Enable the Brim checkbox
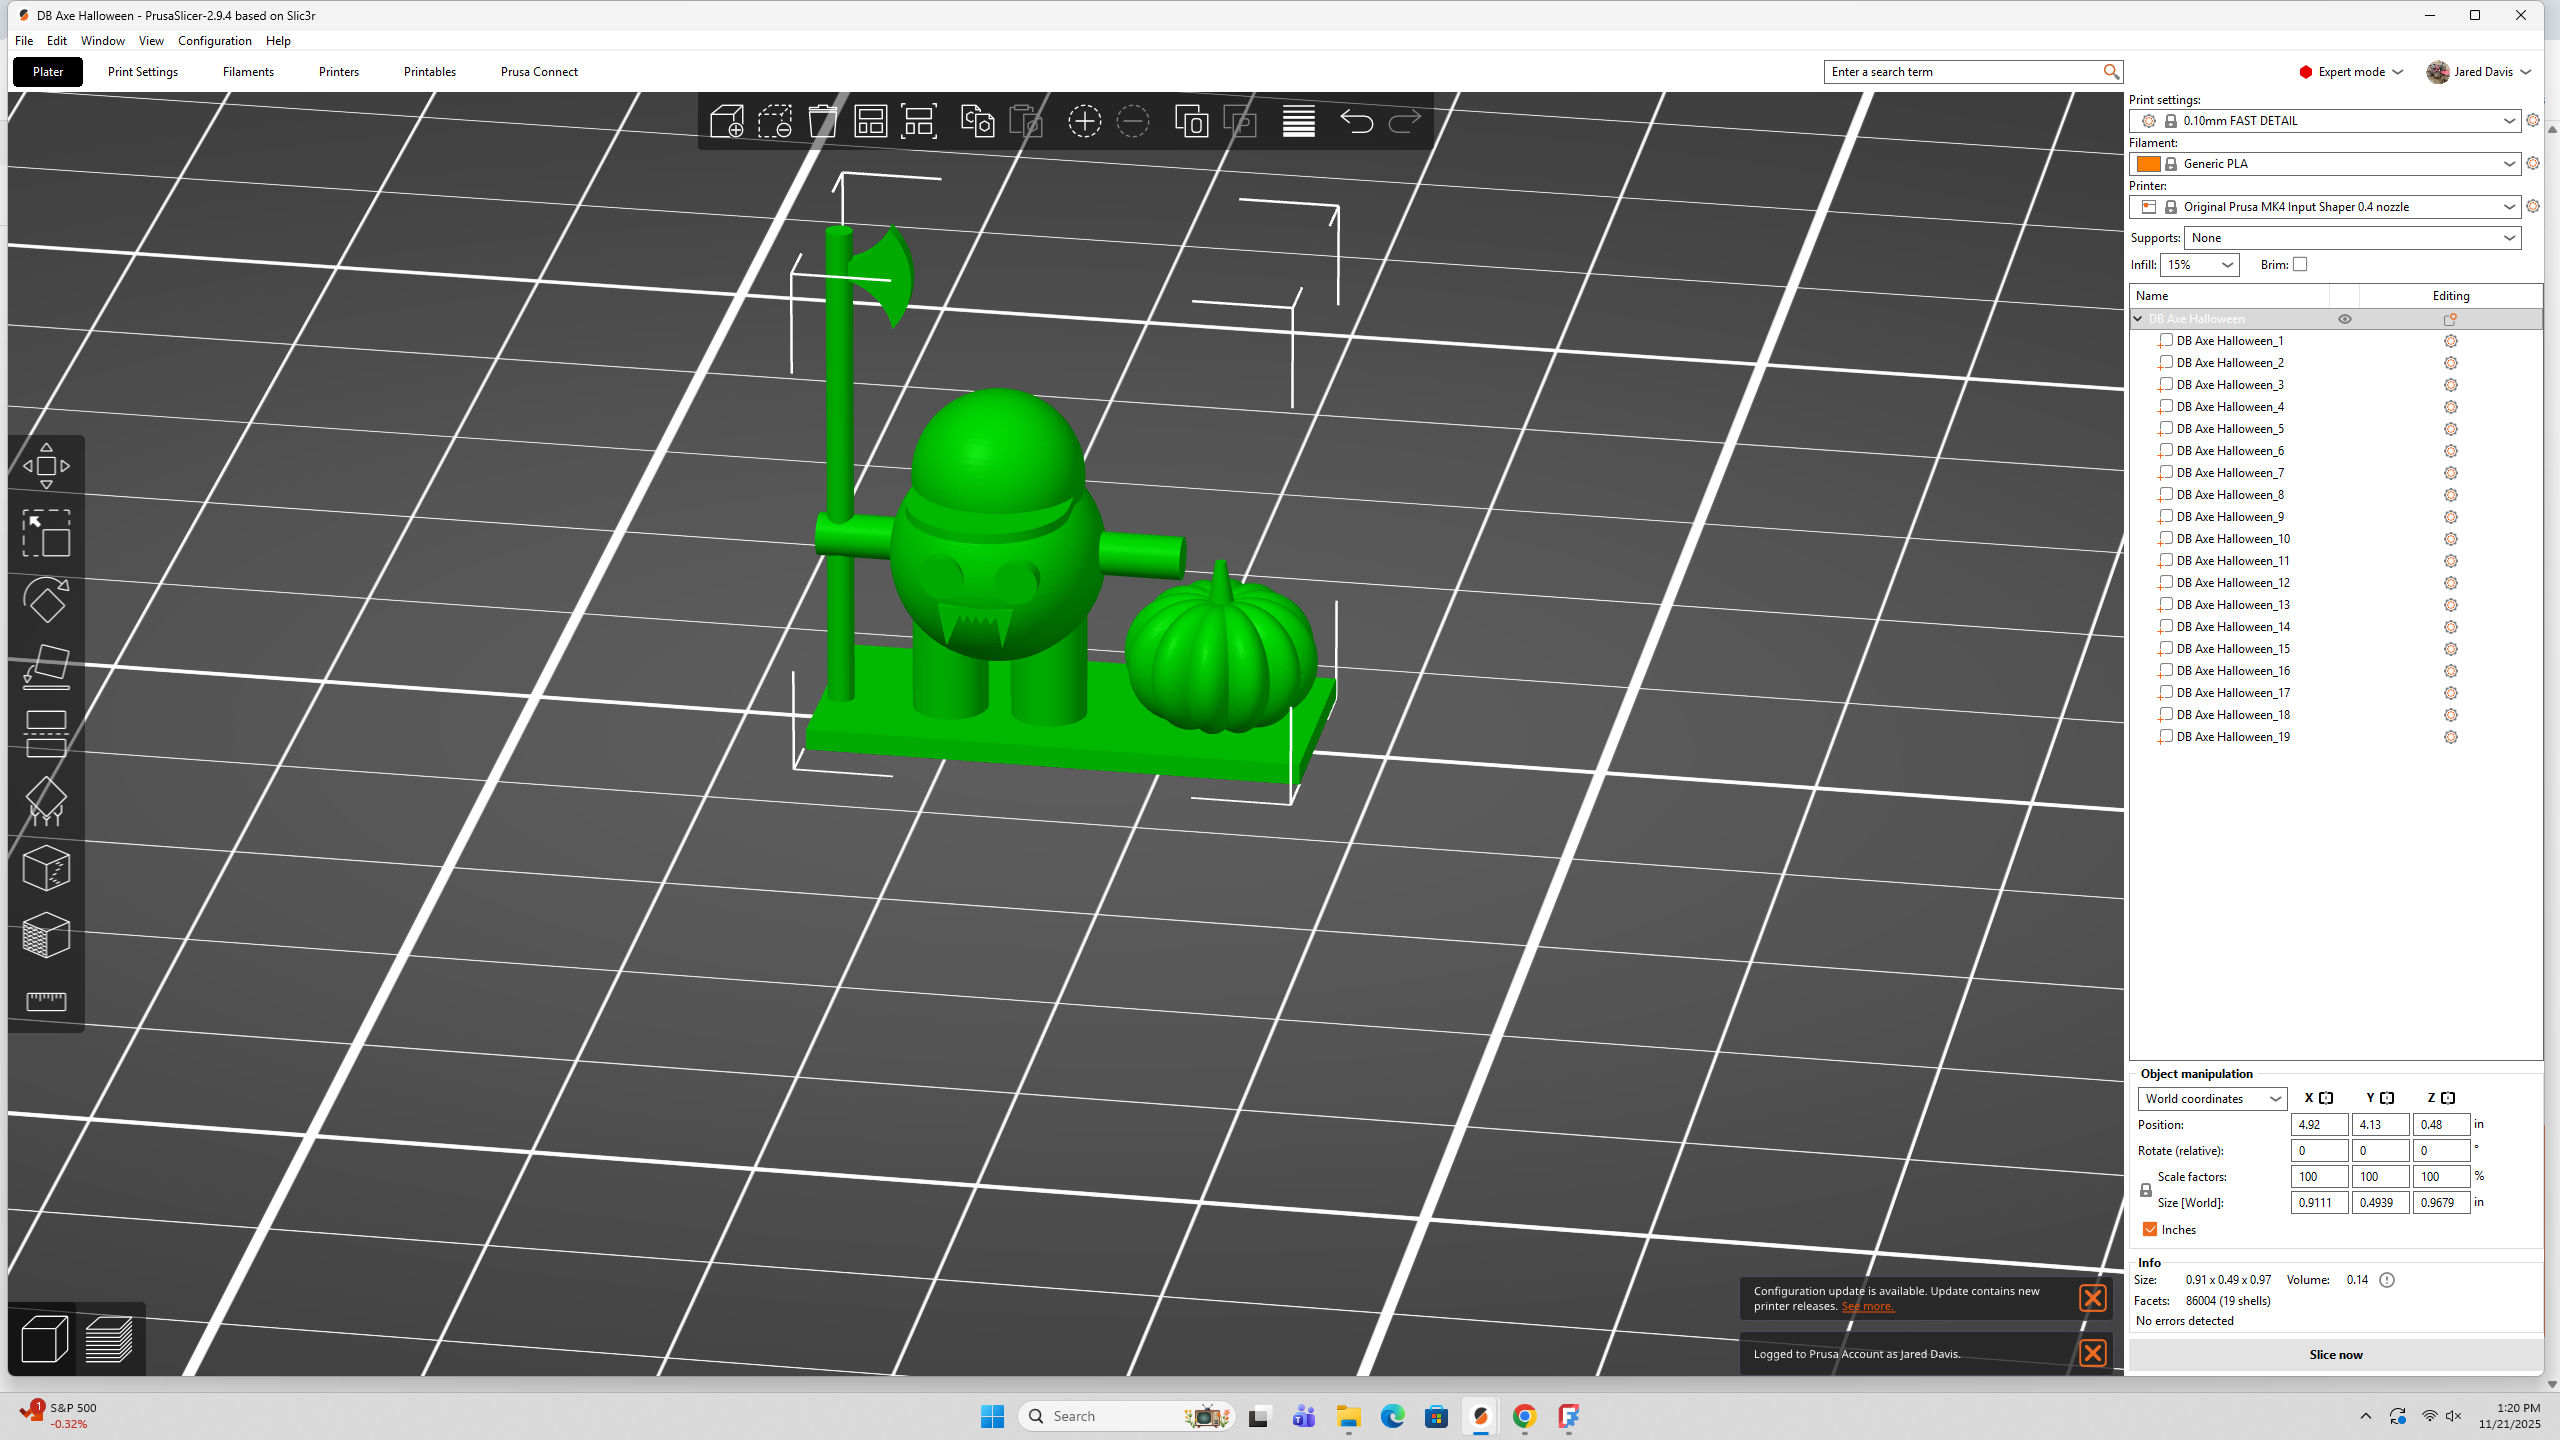Image resolution: width=2560 pixels, height=1440 pixels. point(2300,265)
